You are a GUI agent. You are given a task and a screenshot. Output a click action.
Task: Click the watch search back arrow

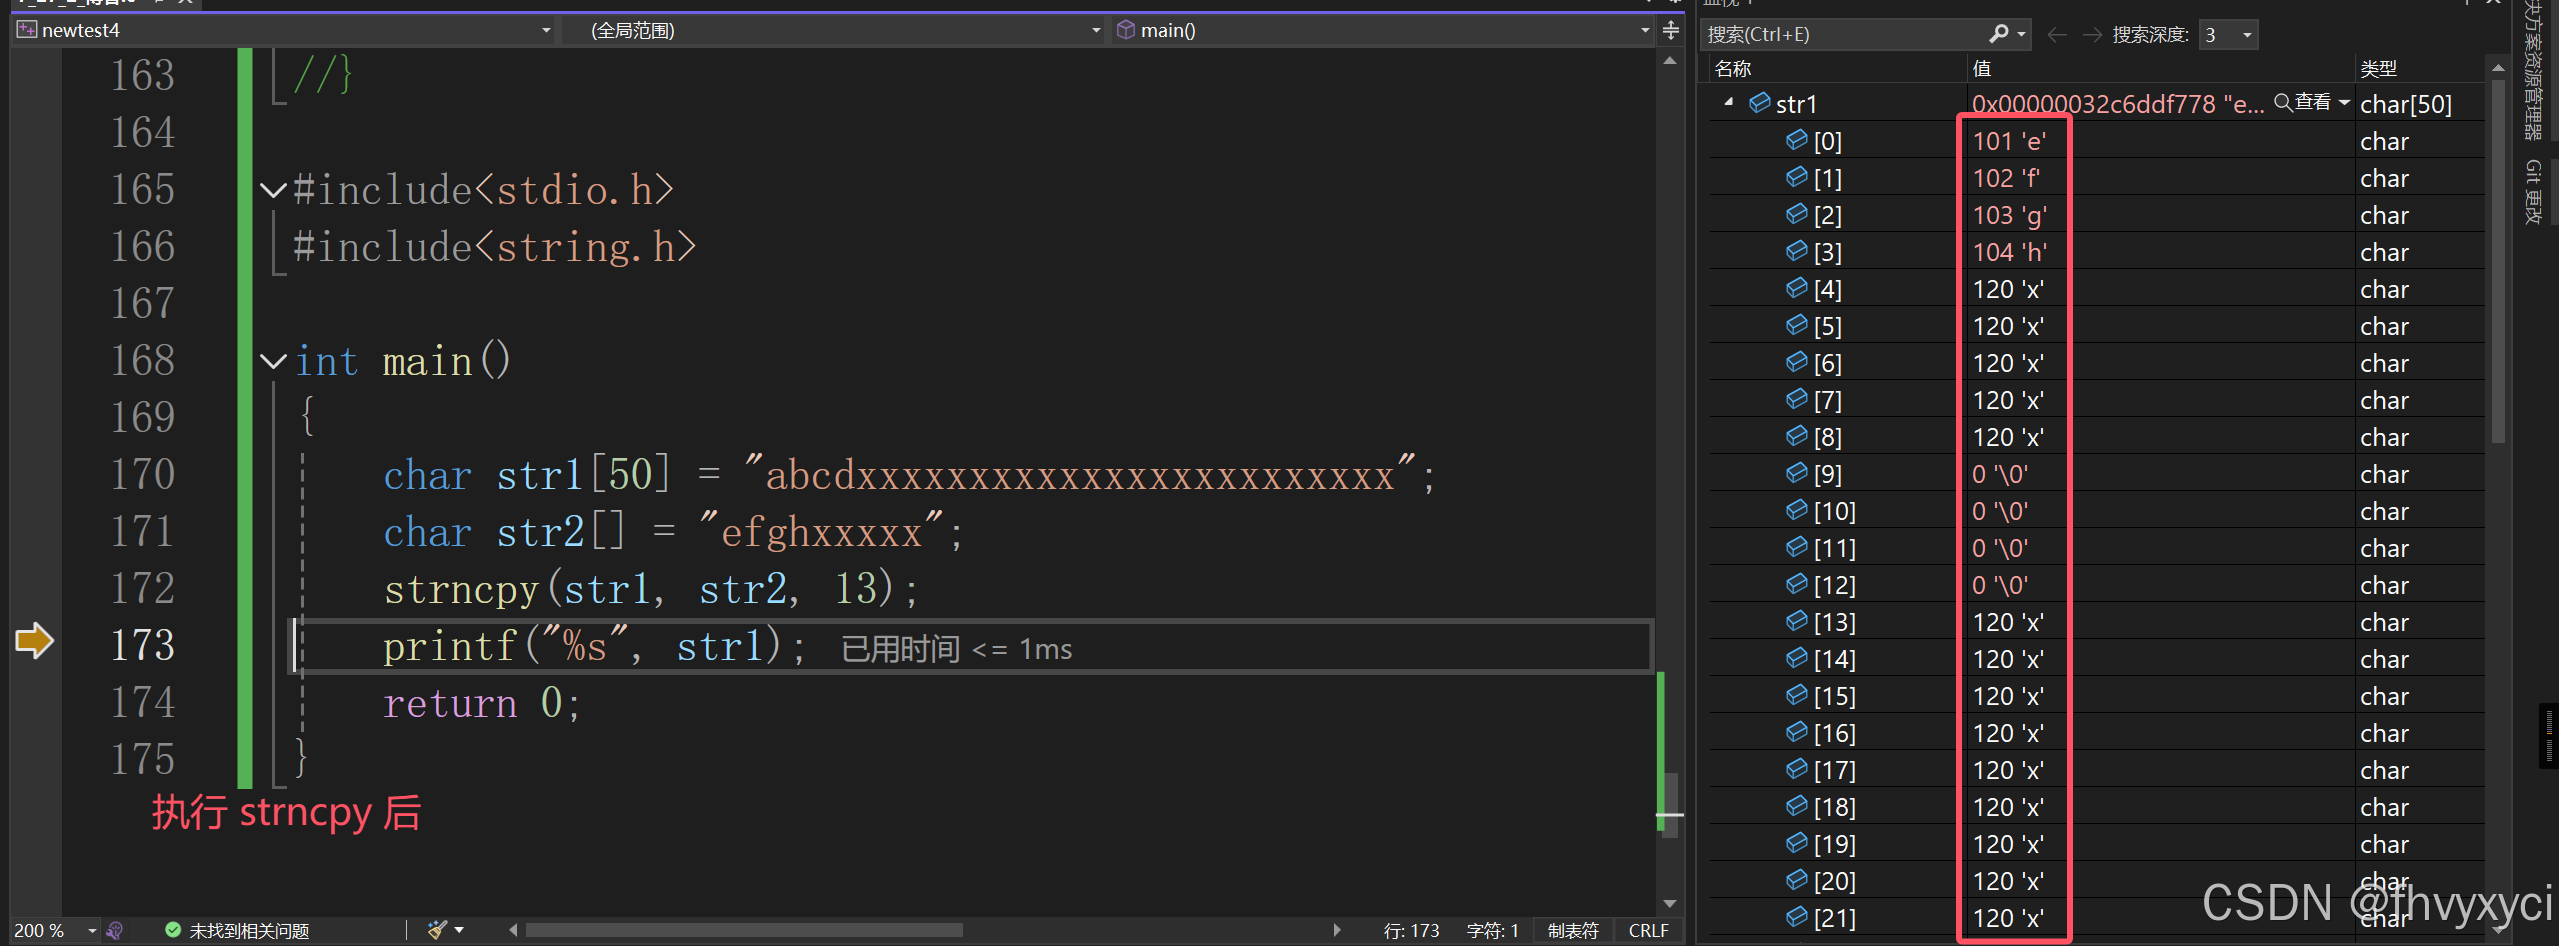point(2057,35)
